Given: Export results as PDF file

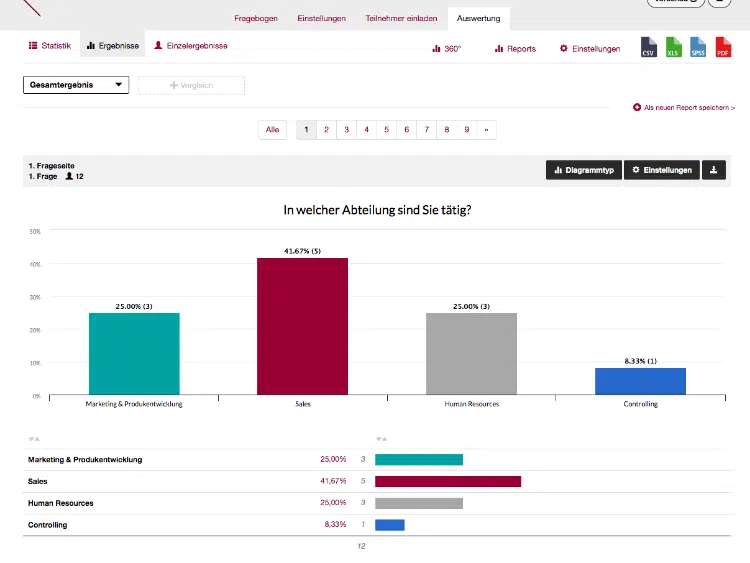Looking at the screenshot, I should 723,47.
